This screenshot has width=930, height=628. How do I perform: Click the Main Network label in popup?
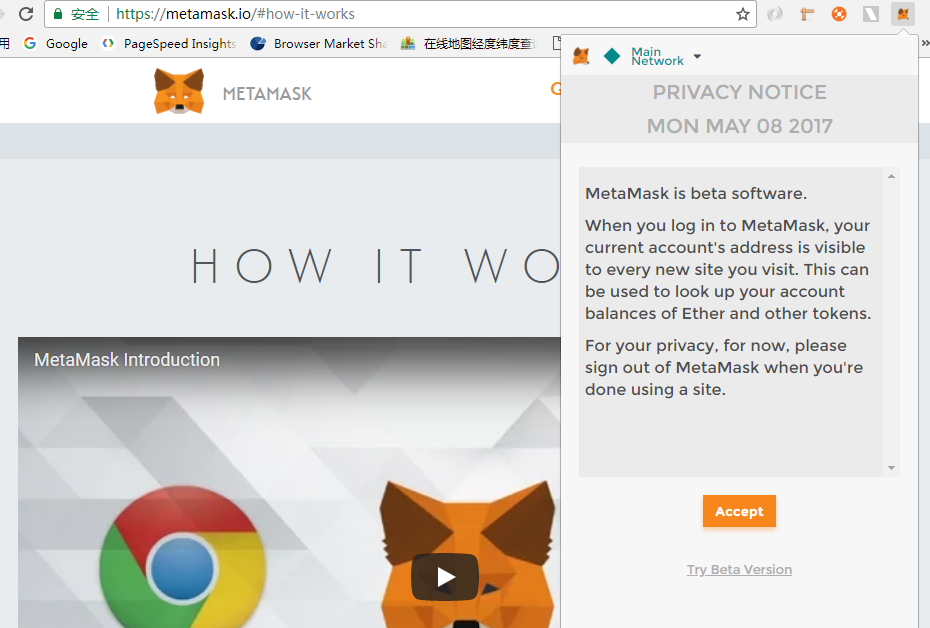click(657, 57)
